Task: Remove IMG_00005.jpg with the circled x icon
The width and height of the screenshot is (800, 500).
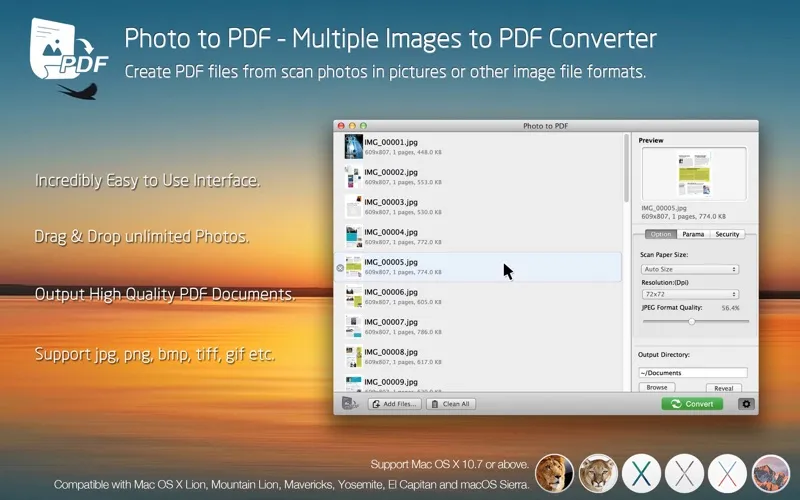Action: [x=340, y=268]
